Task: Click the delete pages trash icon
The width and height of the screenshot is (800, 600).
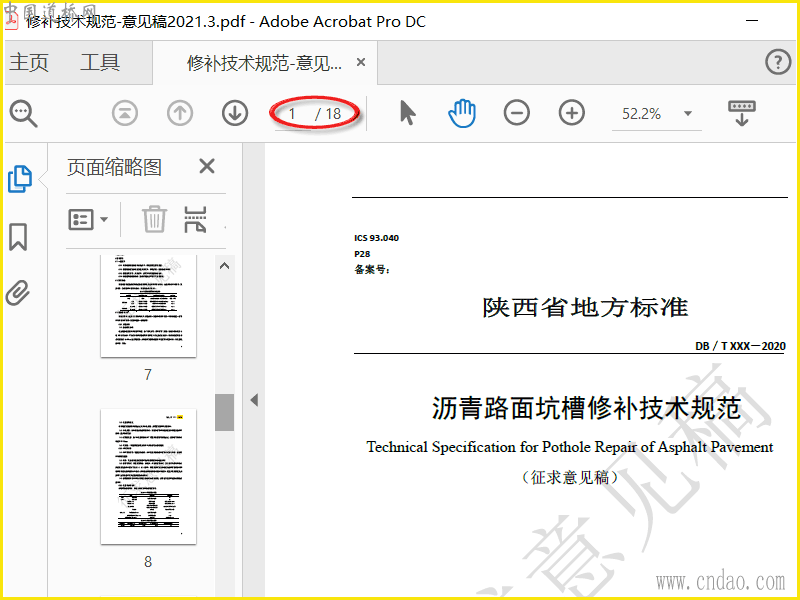Action: coord(154,219)
